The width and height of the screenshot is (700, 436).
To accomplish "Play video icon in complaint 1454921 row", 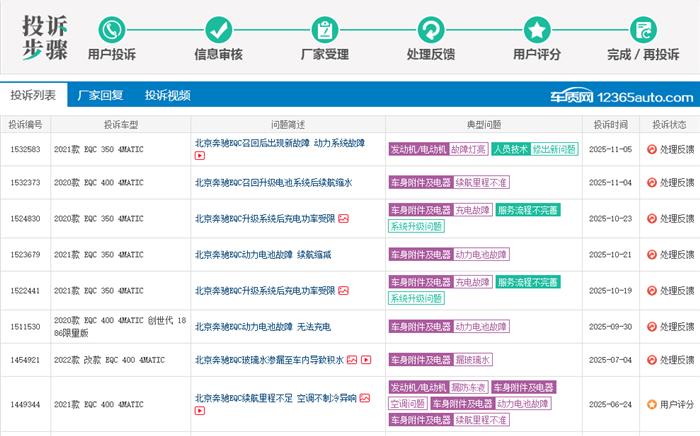I will 366,359.
